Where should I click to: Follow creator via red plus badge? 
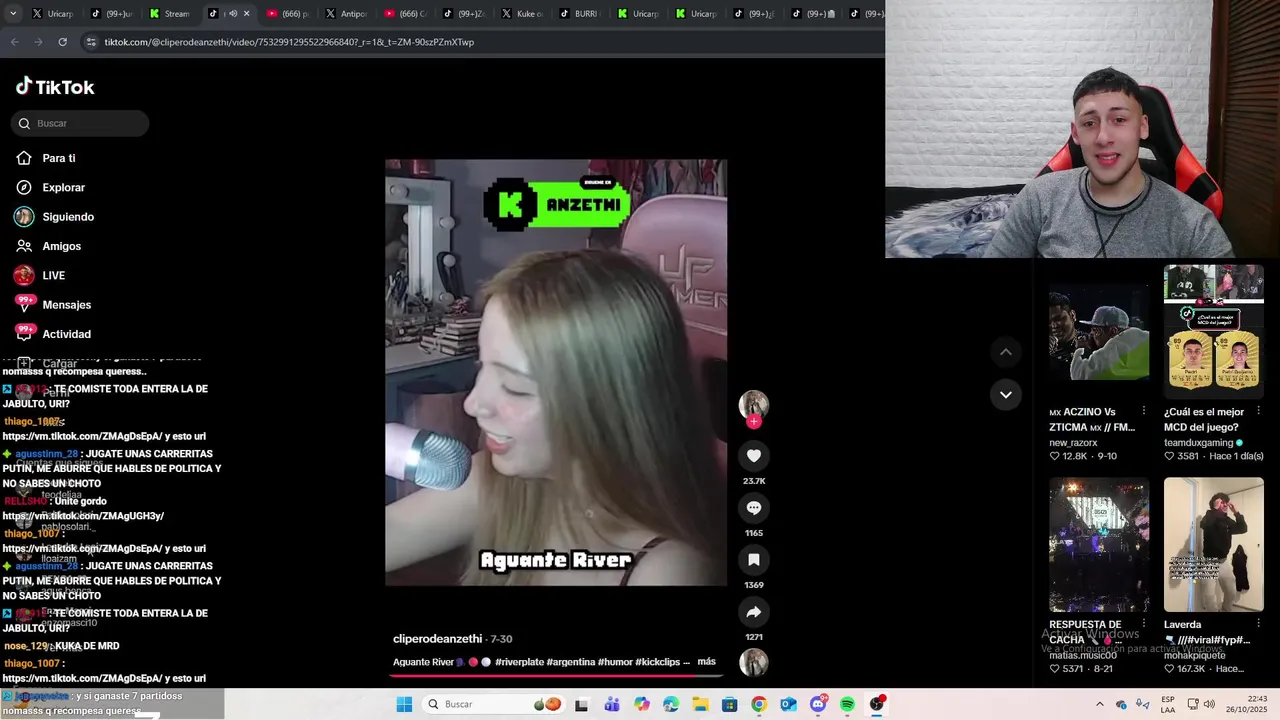754,422
